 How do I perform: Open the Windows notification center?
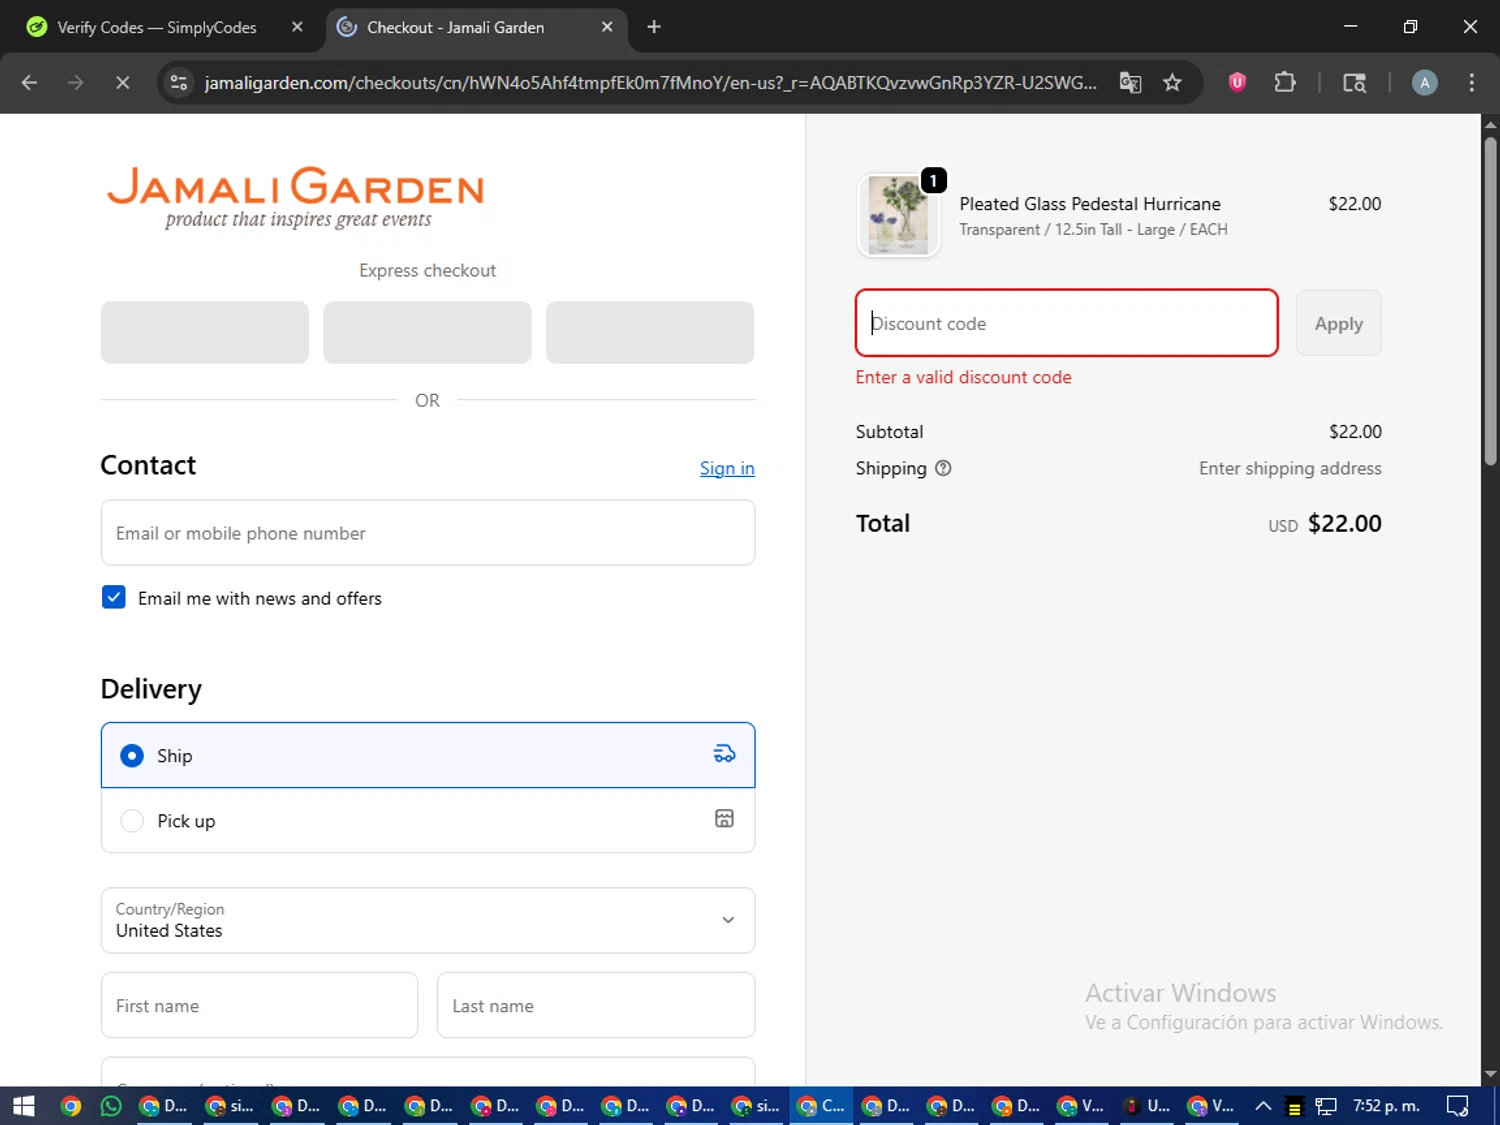1457,1106
